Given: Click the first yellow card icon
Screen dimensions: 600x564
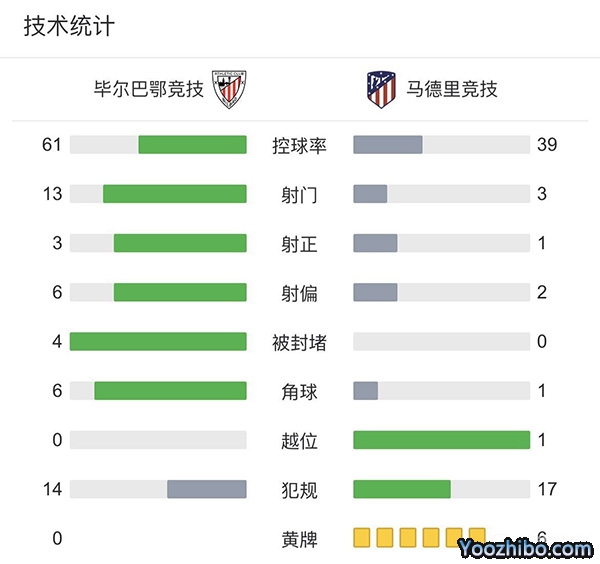Looking at the screenshot, I should pos(362,538).
